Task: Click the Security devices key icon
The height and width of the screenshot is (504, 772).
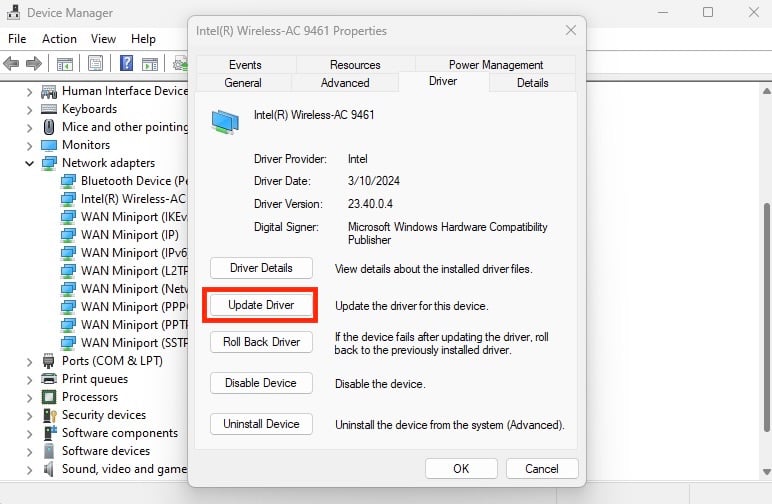Action: (x=50, y=415)
